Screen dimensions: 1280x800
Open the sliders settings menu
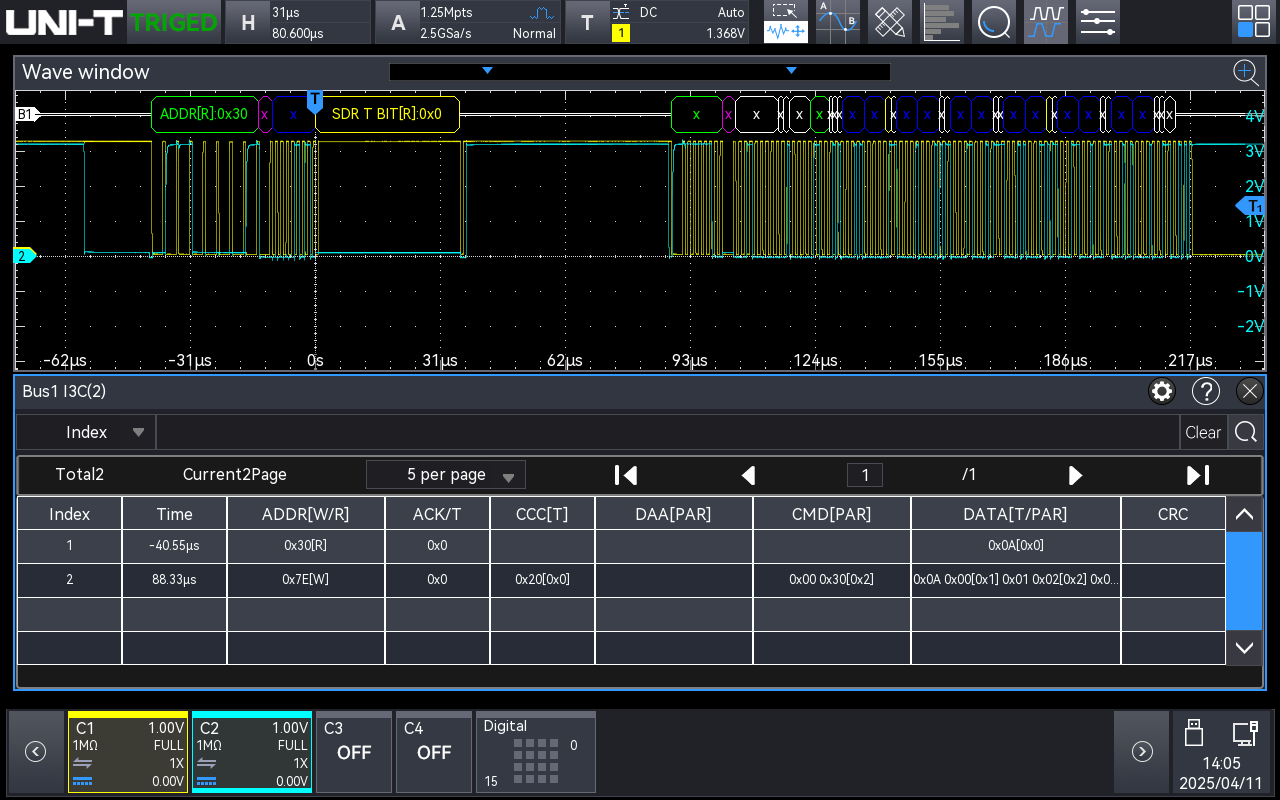(x=1098, y=22)
